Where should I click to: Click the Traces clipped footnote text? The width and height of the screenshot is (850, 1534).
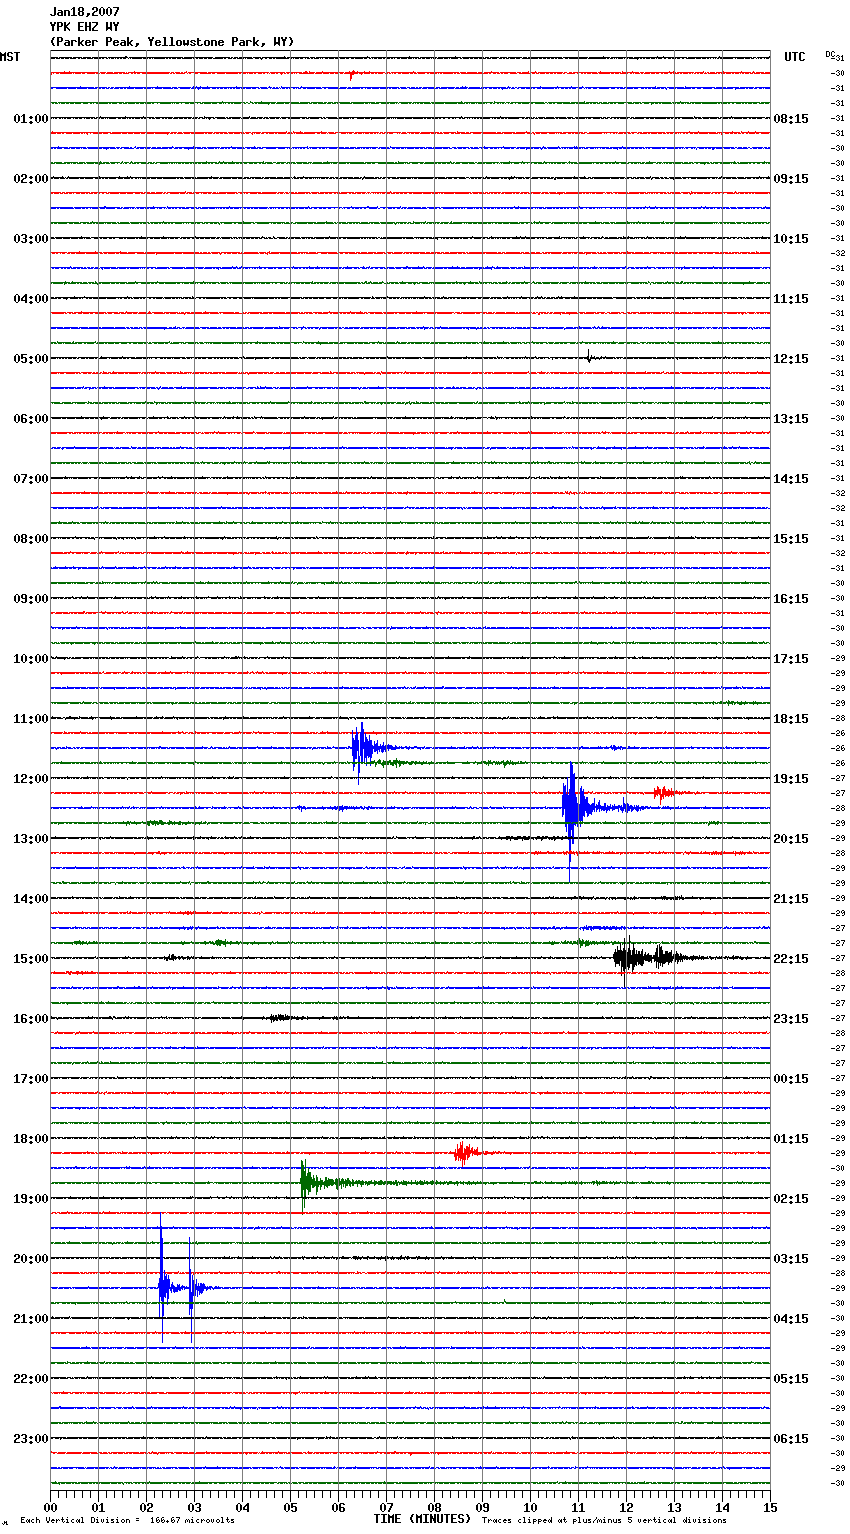[604, 1521]
